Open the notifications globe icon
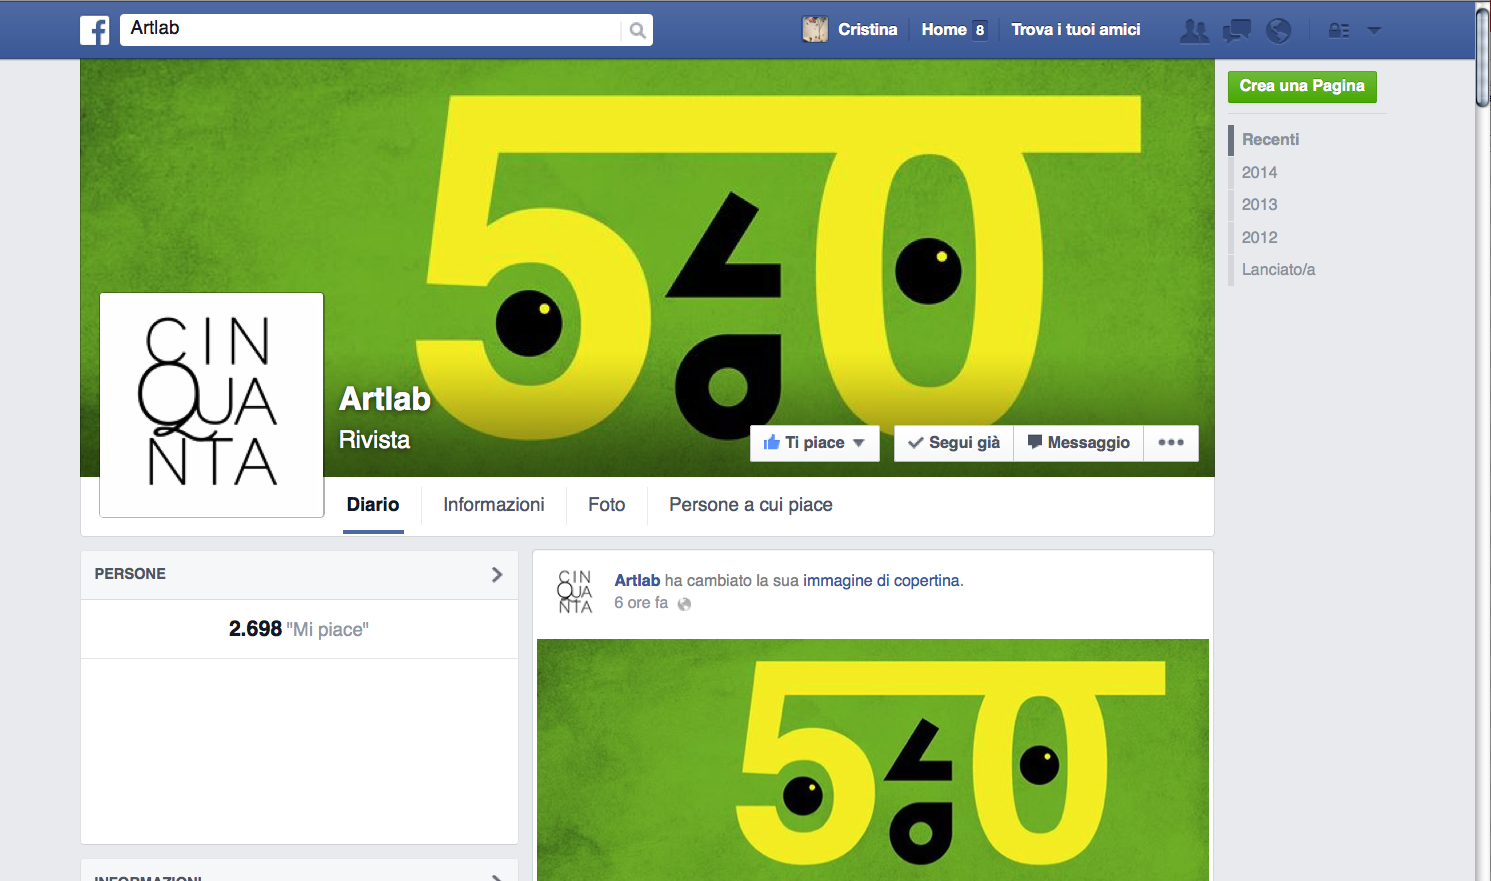The height and width of the screenshot is (881, 1491). (1278, 31)
